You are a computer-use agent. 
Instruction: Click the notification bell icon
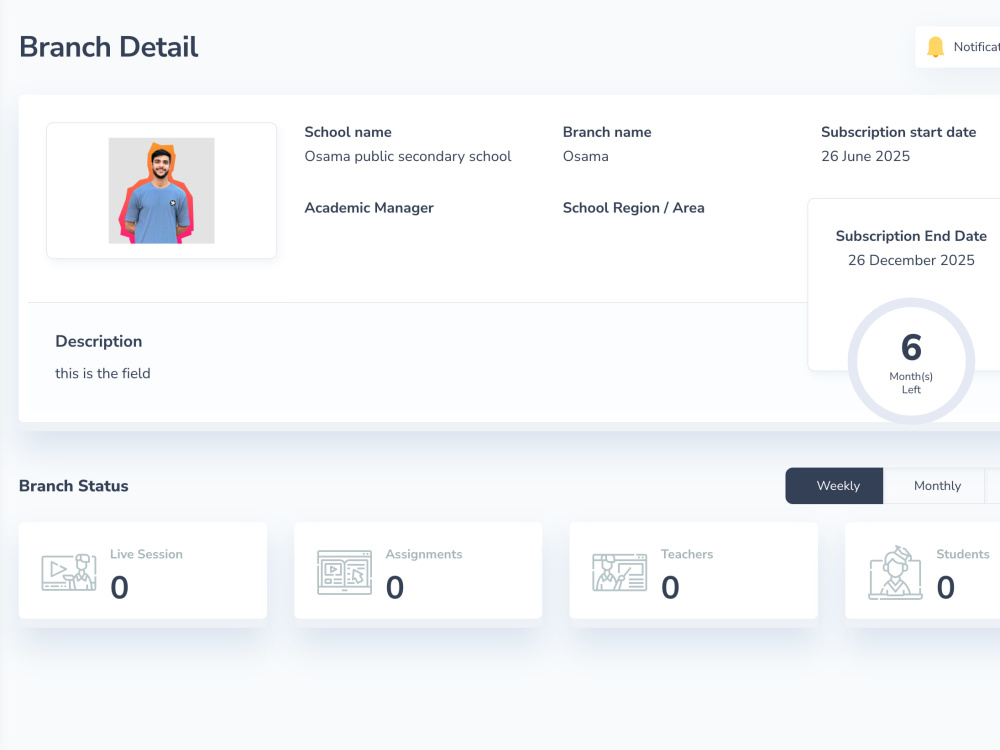[x=935, y=47]
